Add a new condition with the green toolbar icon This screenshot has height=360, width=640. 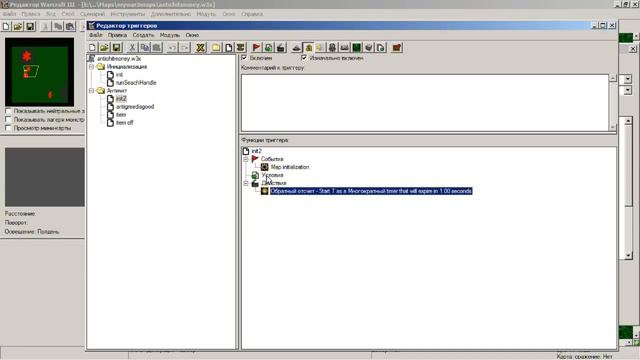(269, 48)
